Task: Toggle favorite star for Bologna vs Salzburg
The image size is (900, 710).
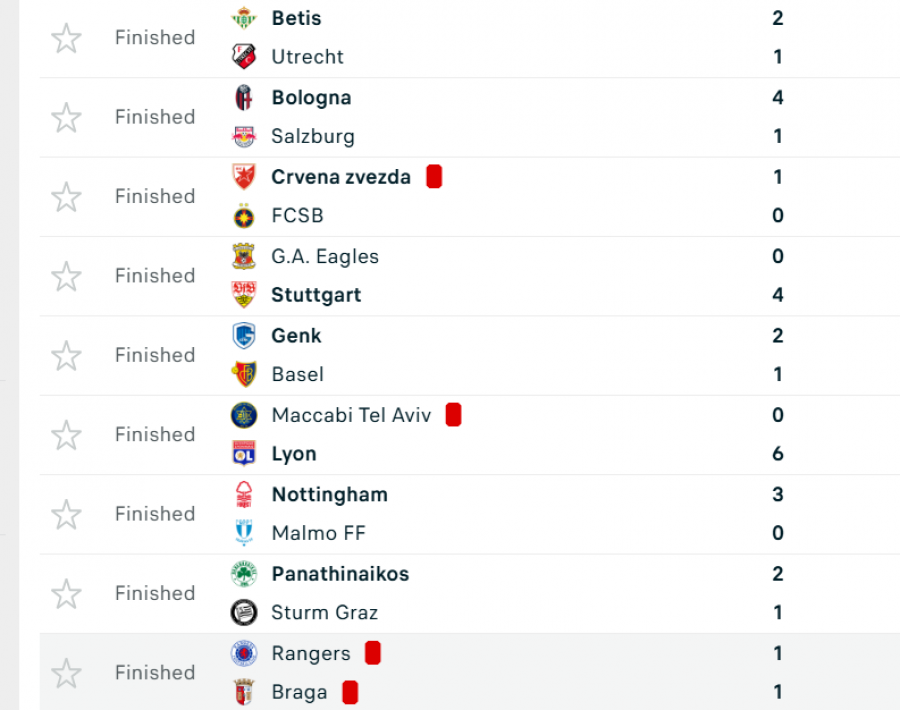Action: coord(66,117)
